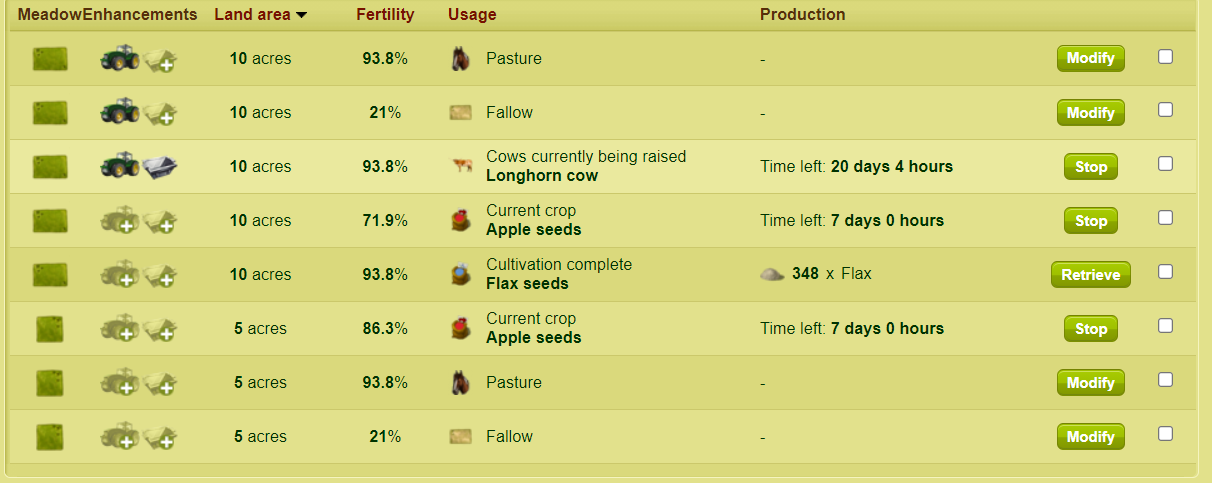Toggle the Land area sort arrow

pos(301,15)
